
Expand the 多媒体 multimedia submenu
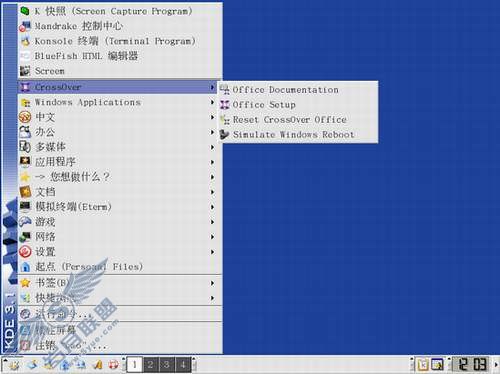120,147
